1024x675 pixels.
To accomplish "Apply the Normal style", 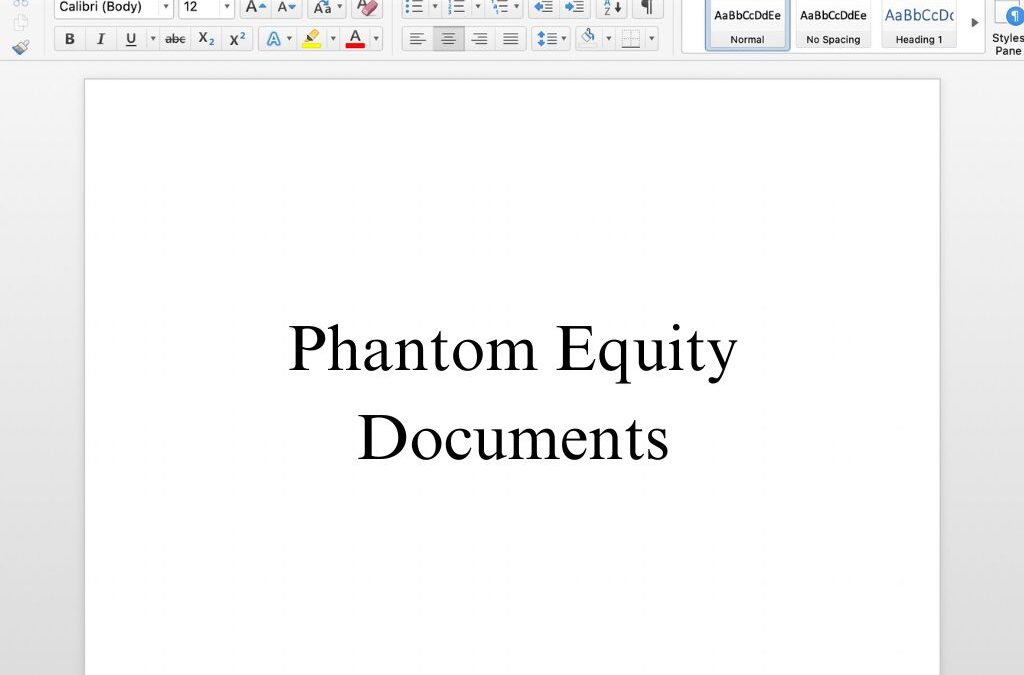I will pyautogui.click(x=747, y=25).
